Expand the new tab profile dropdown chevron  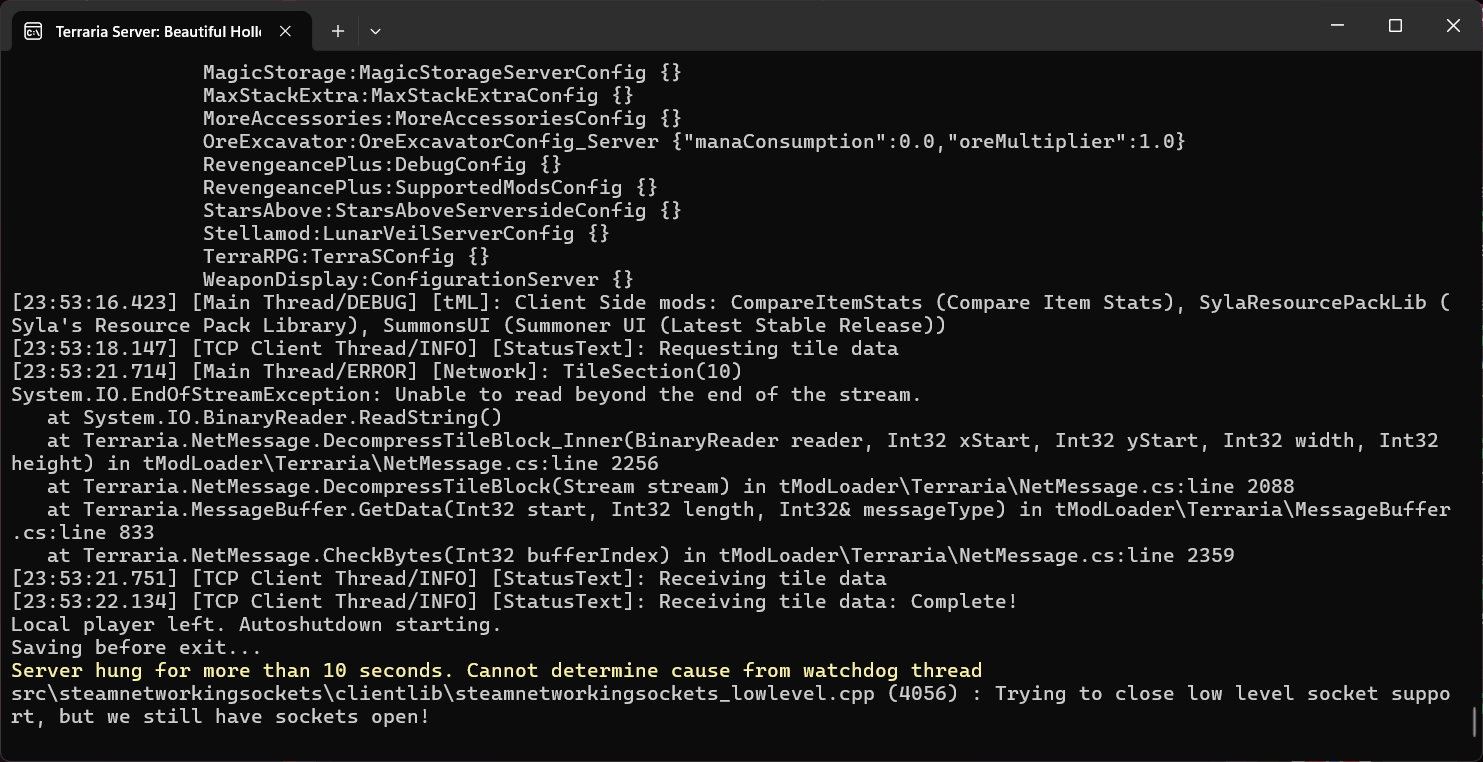pos(375,31)
